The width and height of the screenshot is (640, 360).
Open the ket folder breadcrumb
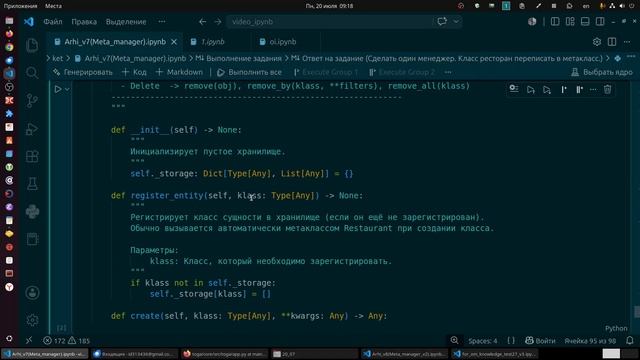tap(58, 58)
